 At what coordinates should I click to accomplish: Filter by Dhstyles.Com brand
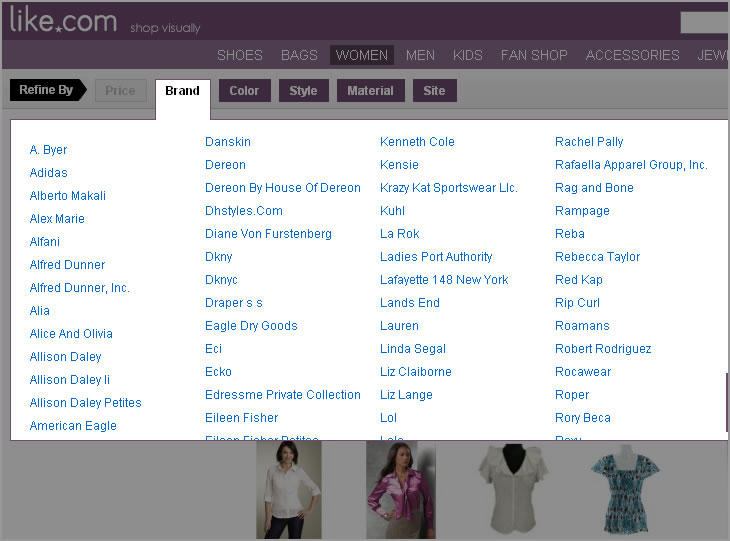(x=243, y=211)
